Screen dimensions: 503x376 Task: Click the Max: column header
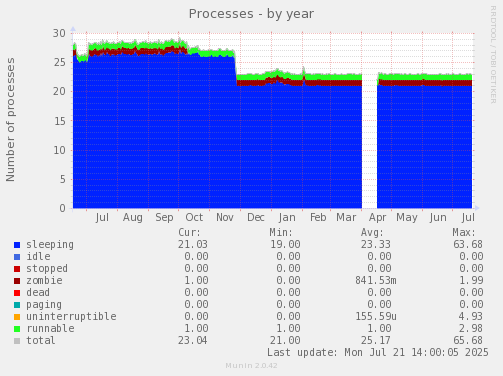464,232
